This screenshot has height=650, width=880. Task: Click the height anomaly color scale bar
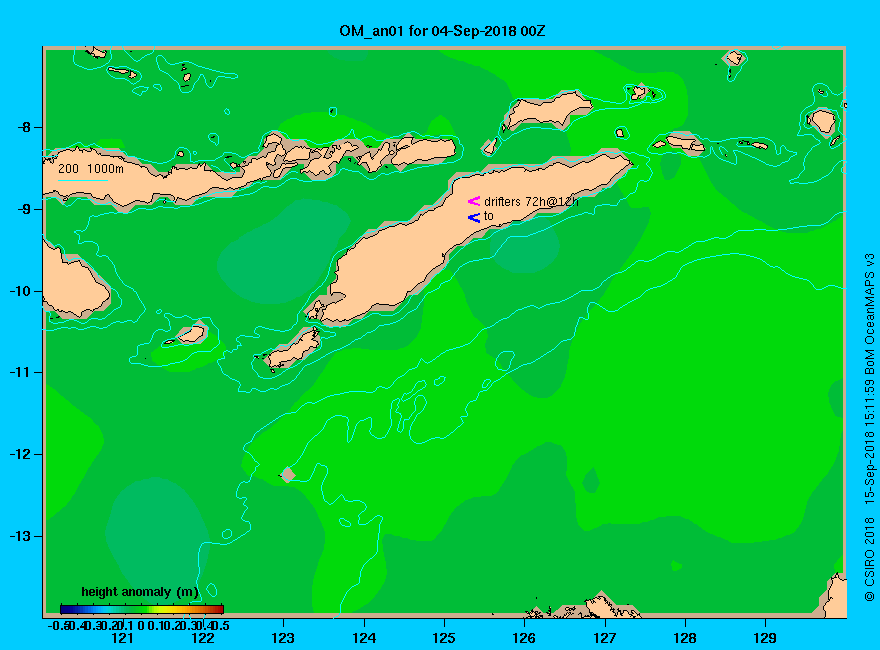(x=142, y=609)
